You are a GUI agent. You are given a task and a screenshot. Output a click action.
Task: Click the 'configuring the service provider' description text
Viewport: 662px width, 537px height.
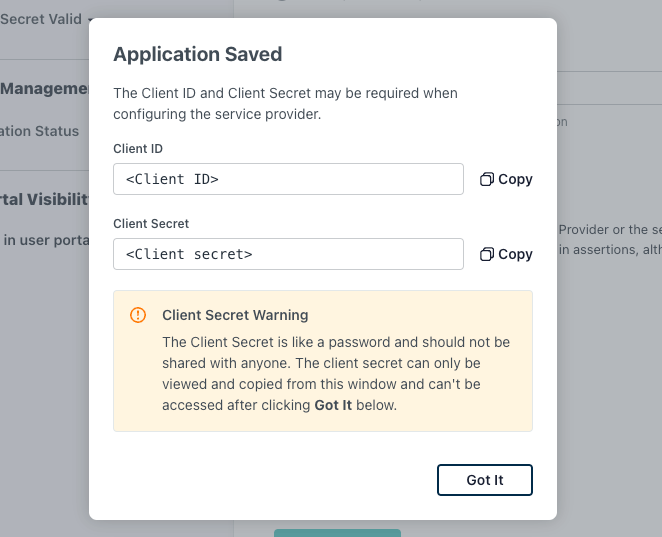pyautogui.click(x=217, y=114)
